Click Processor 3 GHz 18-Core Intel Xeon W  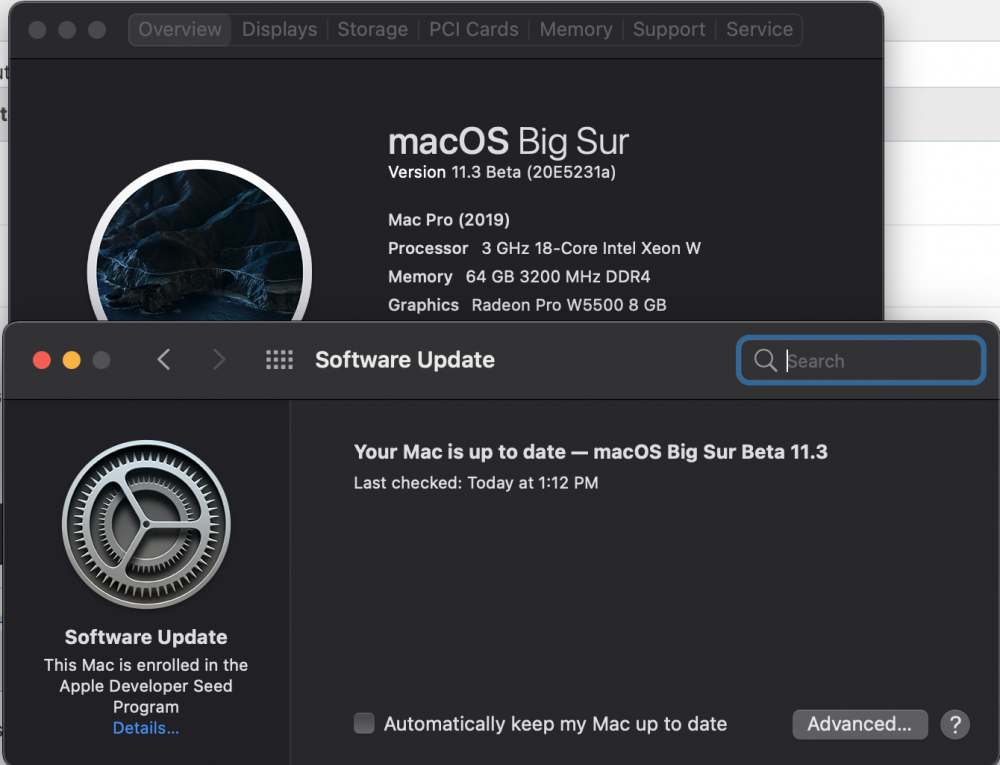coord(544,248)
